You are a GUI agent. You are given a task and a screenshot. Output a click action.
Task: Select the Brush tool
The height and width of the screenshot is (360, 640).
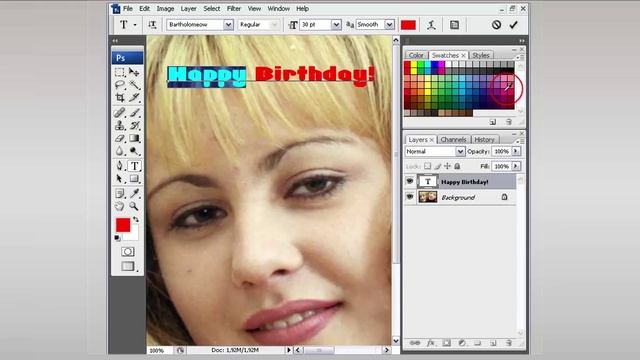134,112
